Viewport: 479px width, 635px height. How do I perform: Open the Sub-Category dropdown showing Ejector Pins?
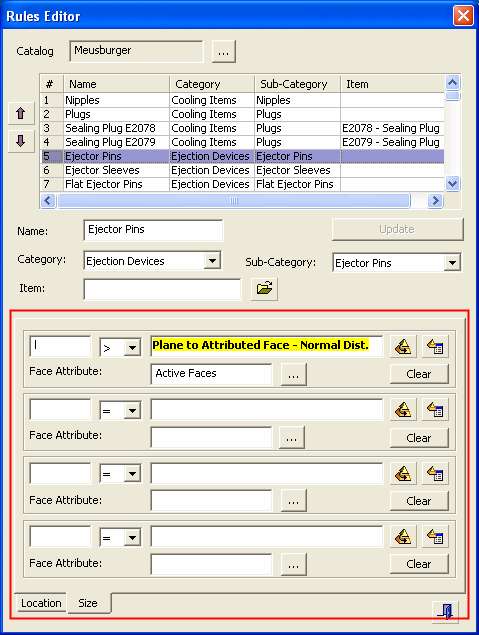pyautogui.click(x=452, y=263)
